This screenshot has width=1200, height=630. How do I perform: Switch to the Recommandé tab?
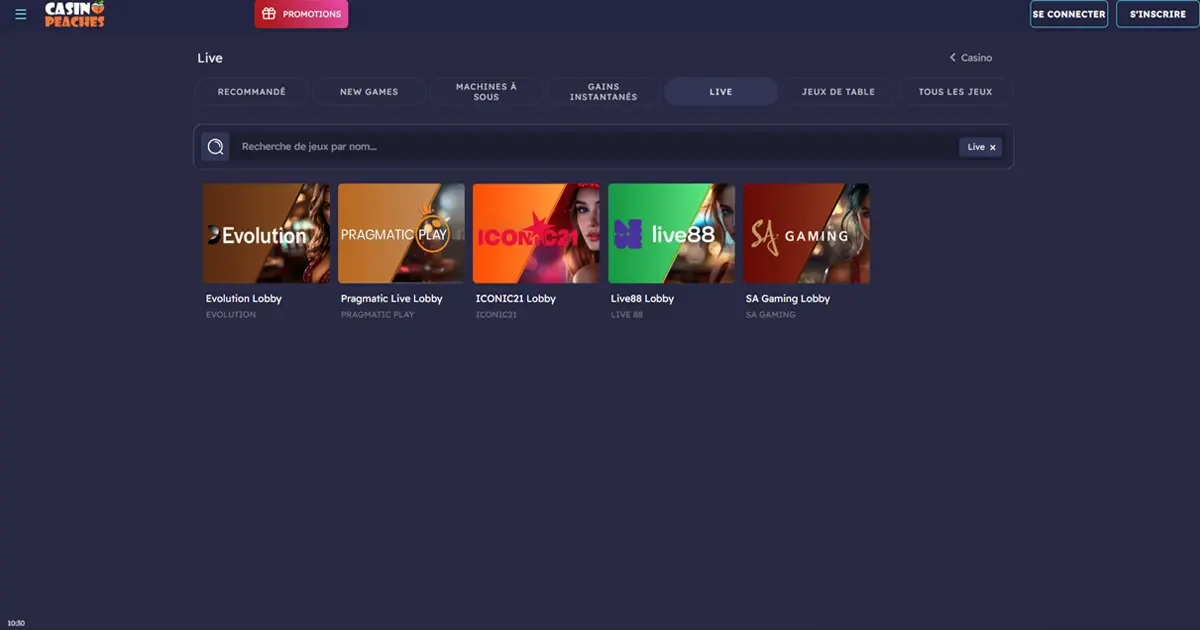[x=252, y=92]
